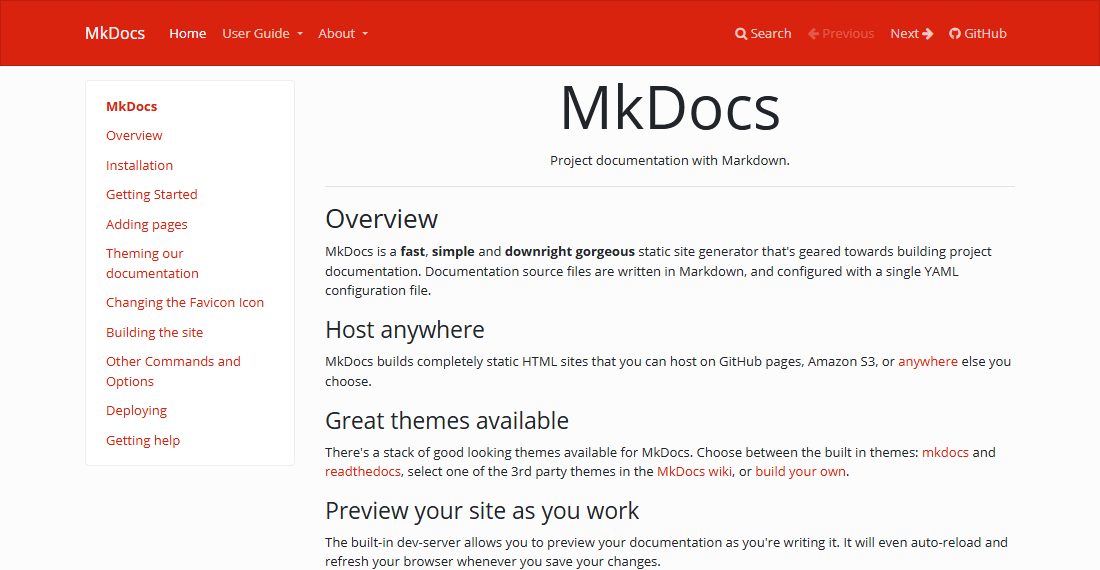Open the User Guide menu
Image resolution: width=1100 pixels, height=570 pixels.
point(263,34)
